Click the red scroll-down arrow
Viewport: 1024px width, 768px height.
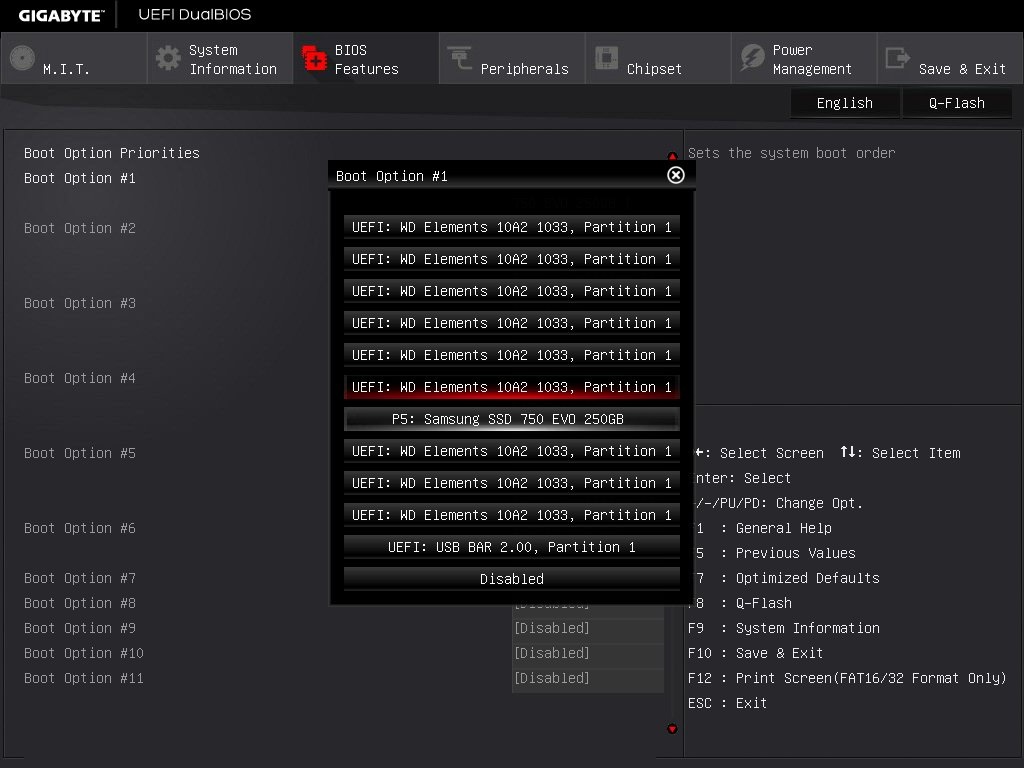click(x=672, y=729)
